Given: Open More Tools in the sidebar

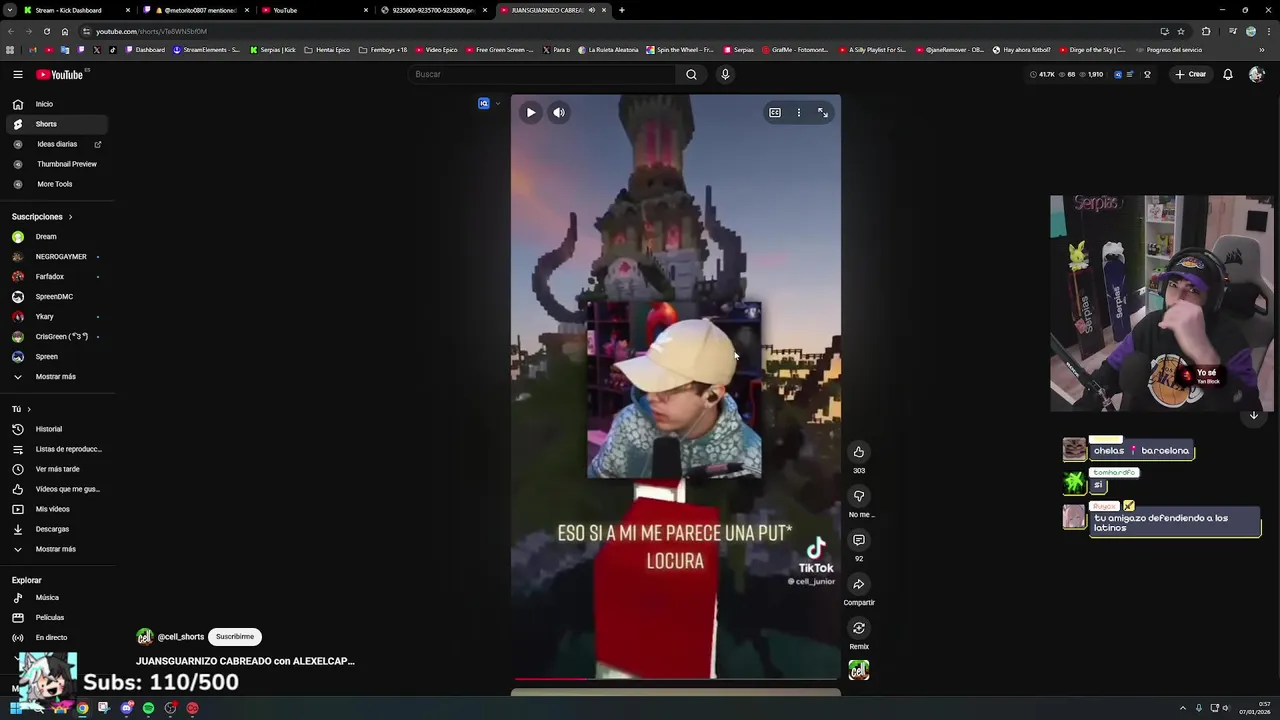Looking at the screenshot, I should [x=56, y=184].
